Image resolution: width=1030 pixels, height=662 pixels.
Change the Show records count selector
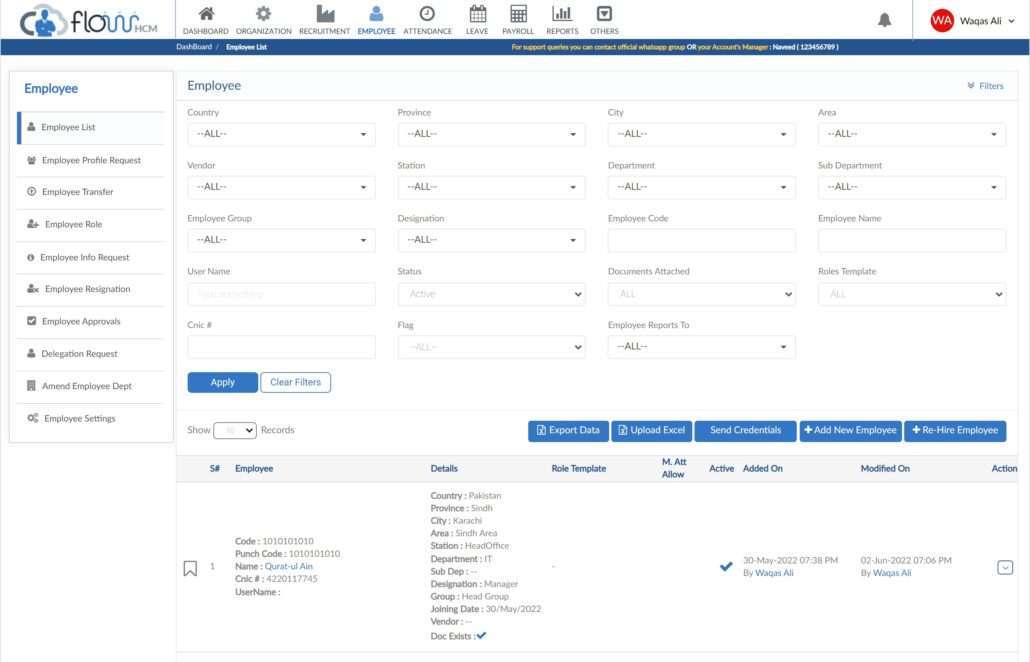click(x=234, y=429)
